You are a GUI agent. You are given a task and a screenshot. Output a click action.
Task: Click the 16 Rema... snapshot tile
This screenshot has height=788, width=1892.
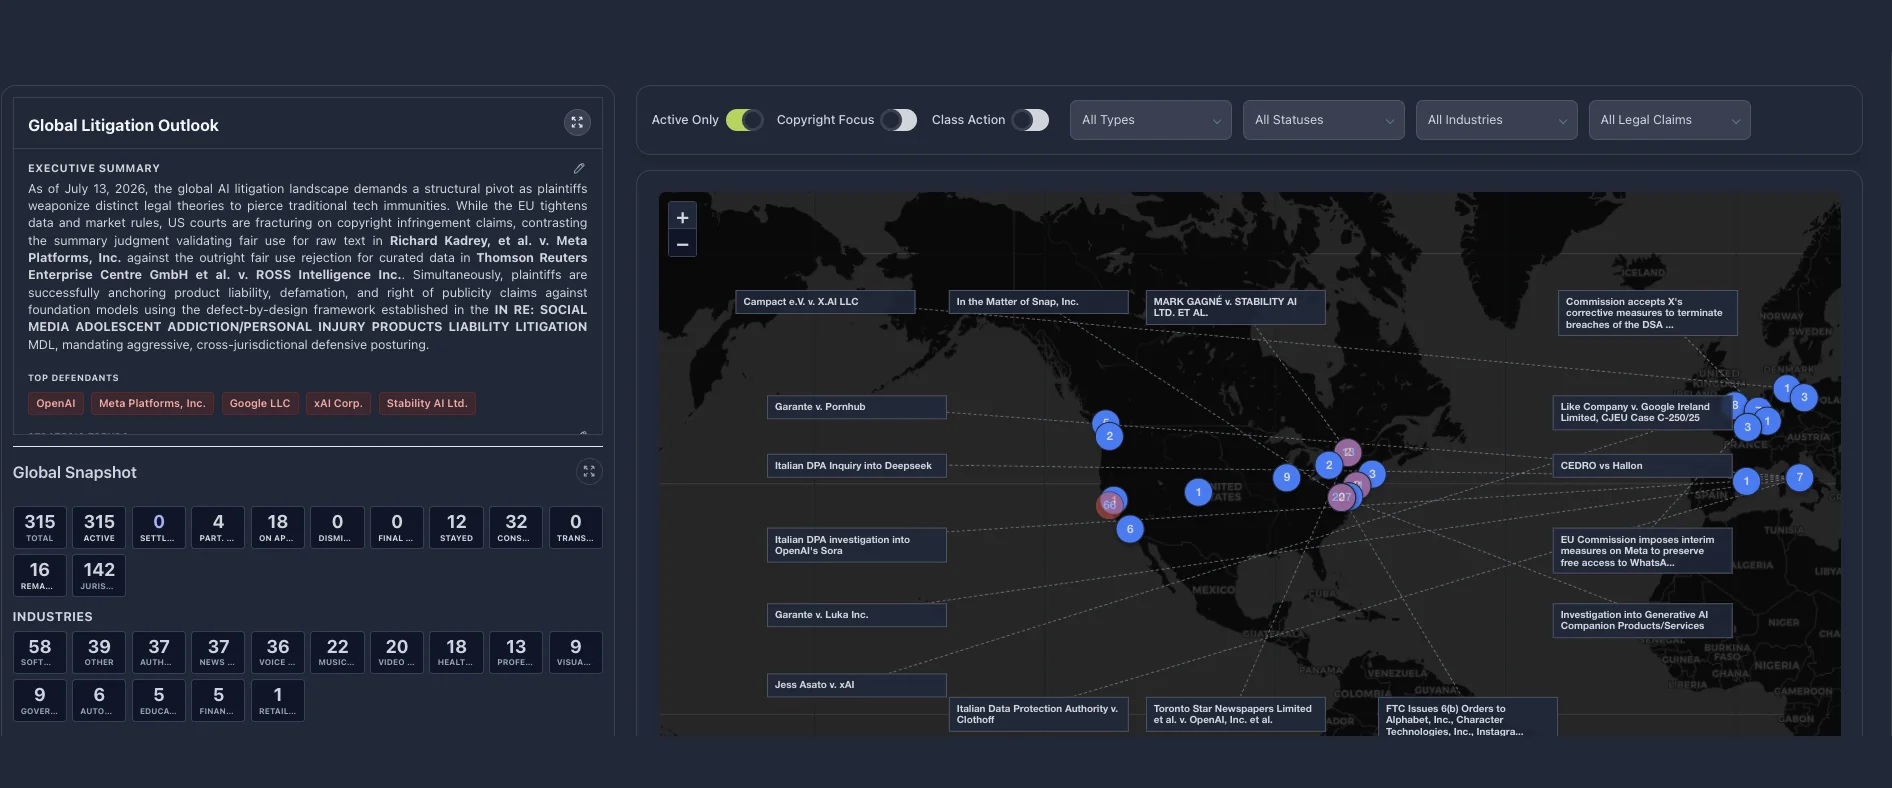coord(40,575)
